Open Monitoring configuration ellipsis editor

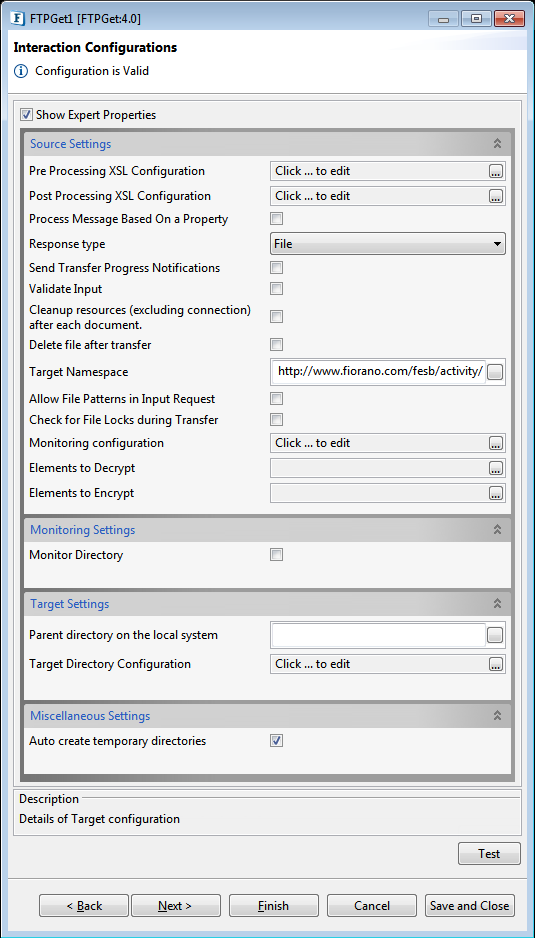(496, 444)
